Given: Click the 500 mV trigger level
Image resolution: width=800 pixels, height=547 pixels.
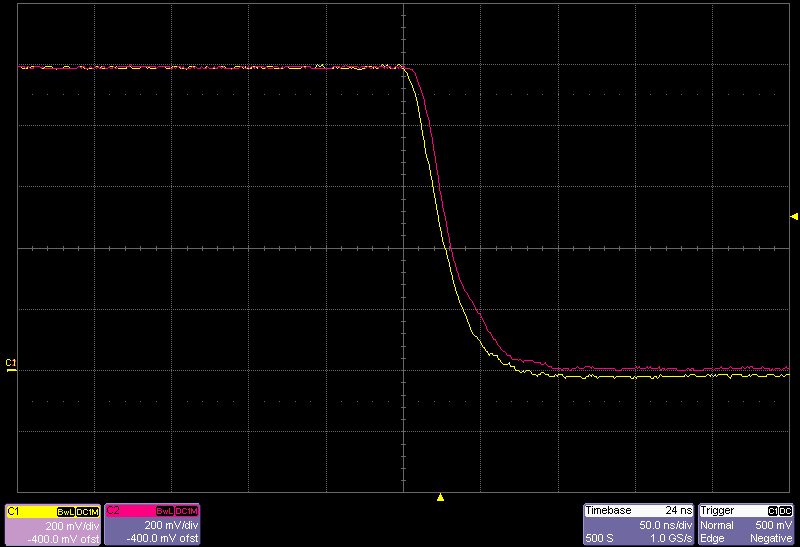Looking at the screenshot, I should (774, 525).
